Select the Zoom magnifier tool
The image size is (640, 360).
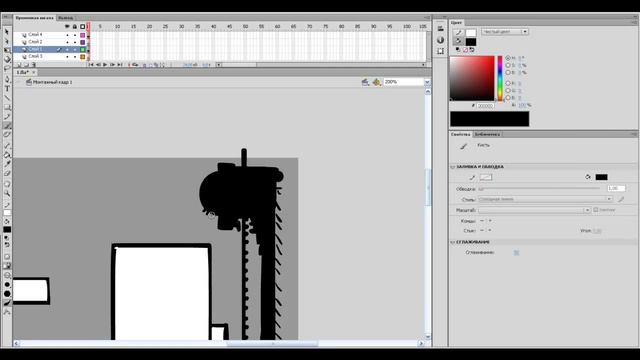(7, 193)
